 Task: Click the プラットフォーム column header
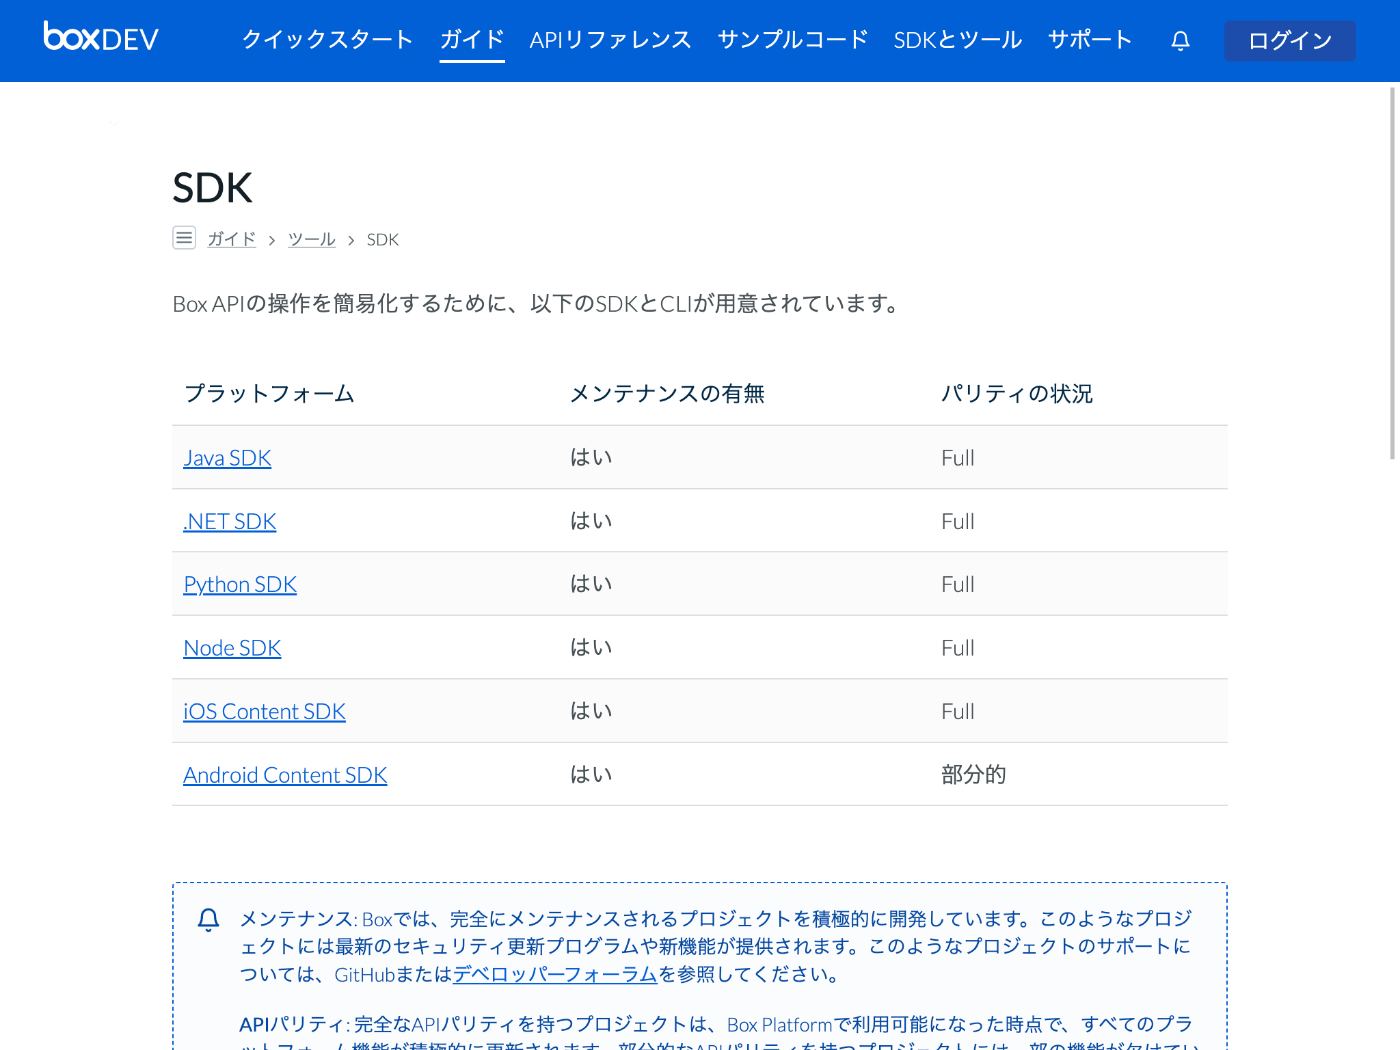pos(270,394)
